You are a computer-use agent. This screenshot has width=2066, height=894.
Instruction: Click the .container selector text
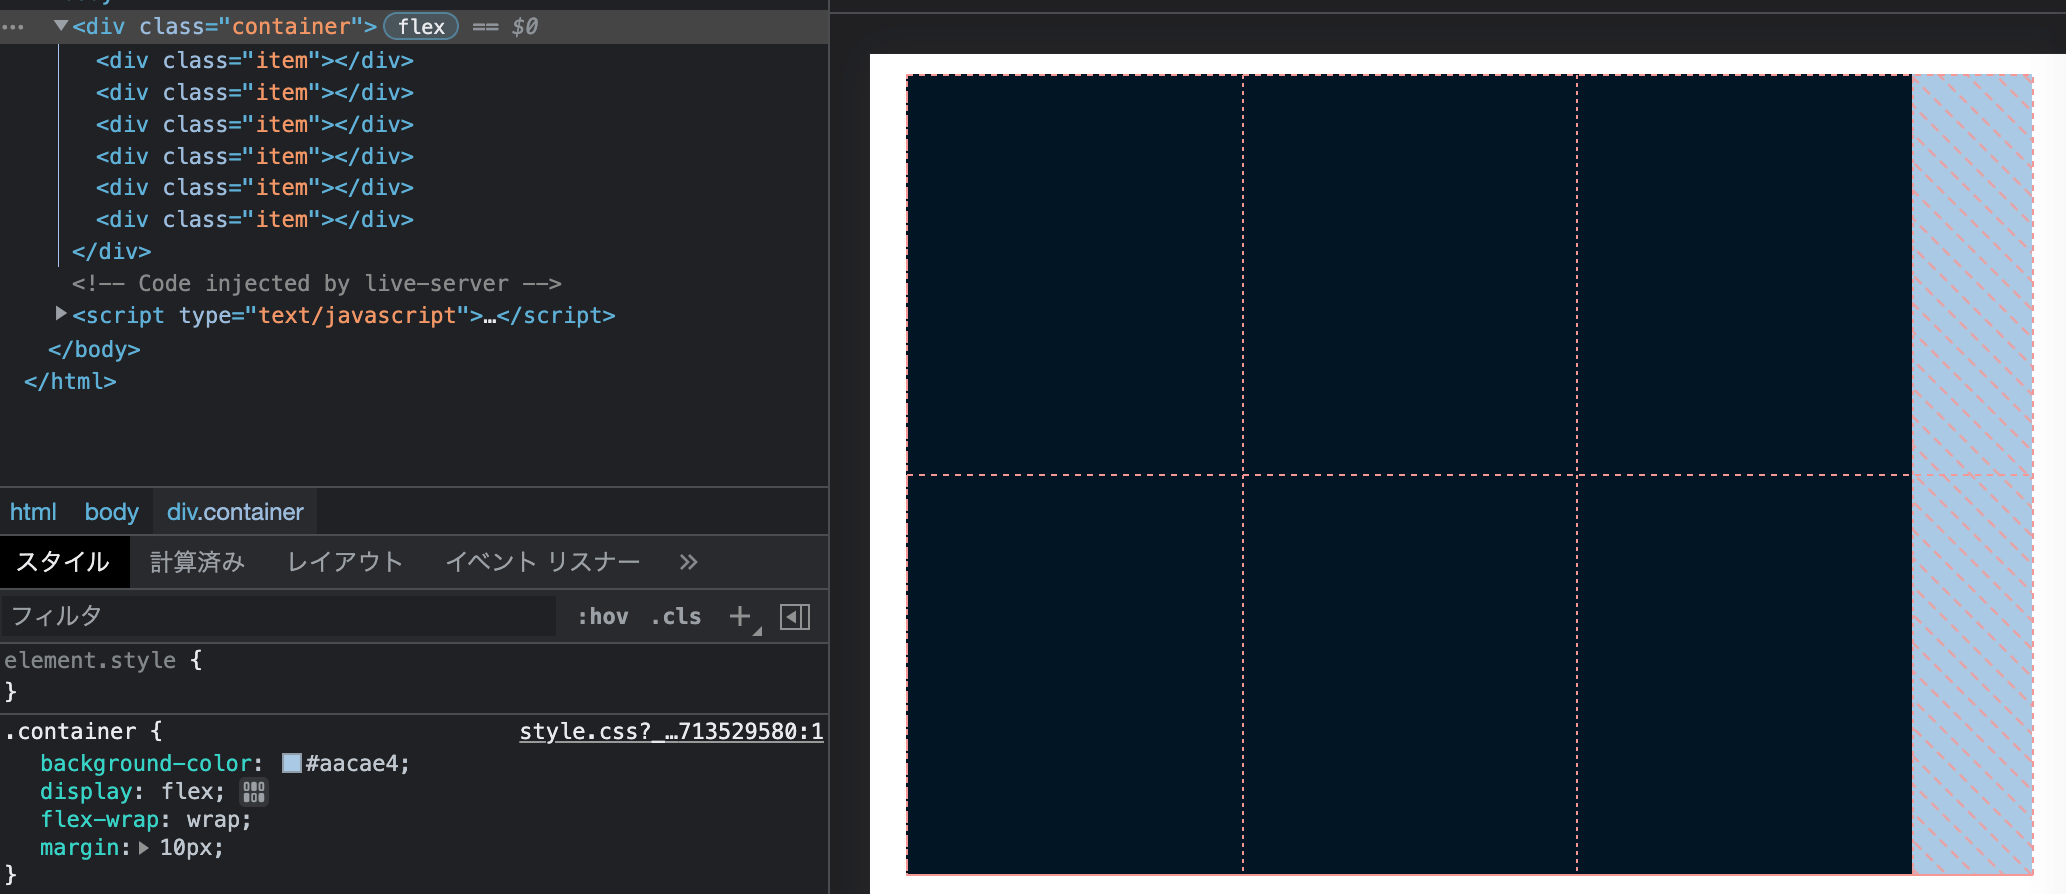coord(70,732)
